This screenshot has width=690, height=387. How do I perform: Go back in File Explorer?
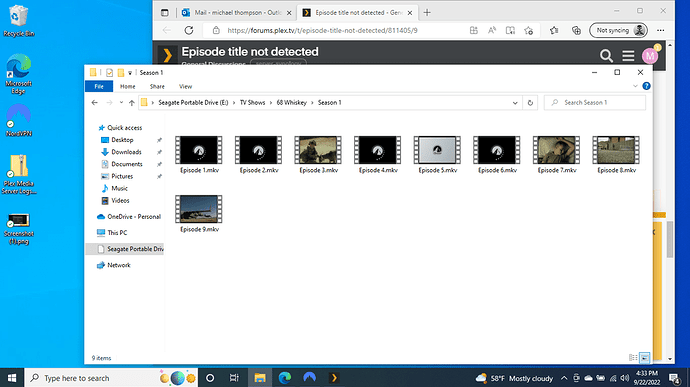point(95,103)
